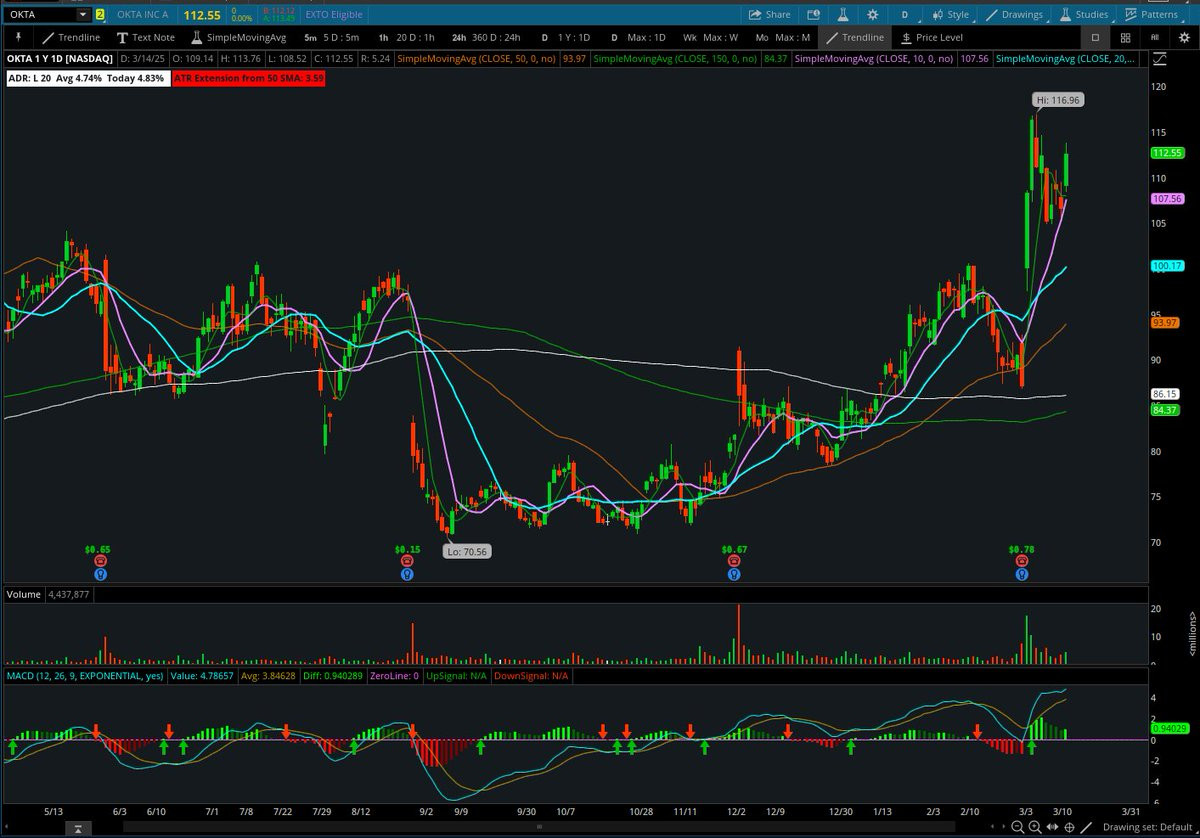Viewport: 1200px width, 838px height.
Task: Click the horizontal pan arrows icon
Action: click(1050, 827)
